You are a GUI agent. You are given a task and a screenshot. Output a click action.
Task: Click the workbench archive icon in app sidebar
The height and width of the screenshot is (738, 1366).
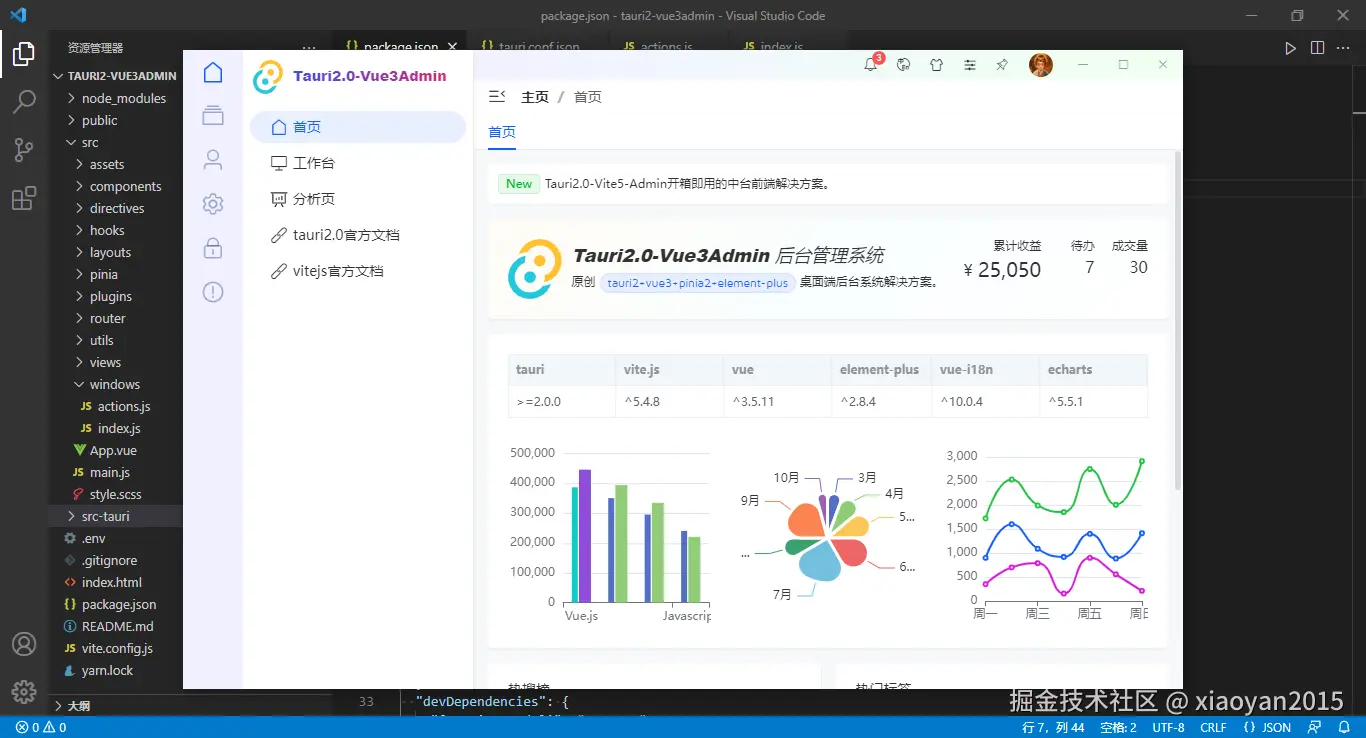coord(212,115)
